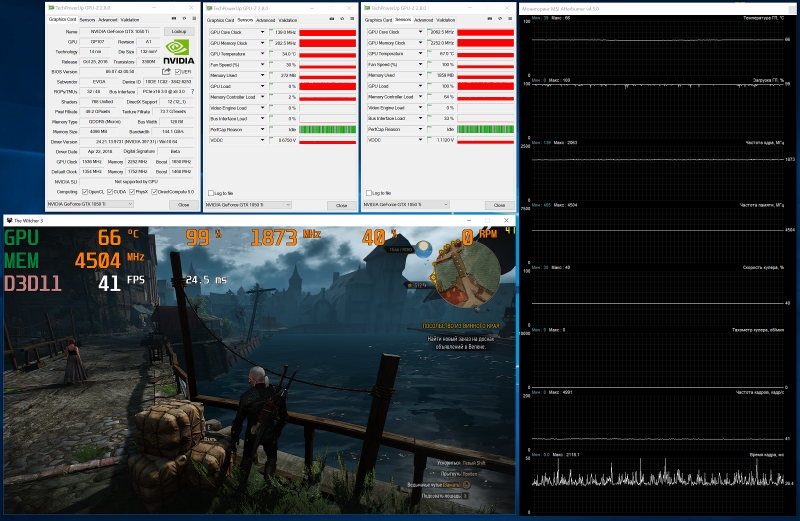This screenshot has height=521, width=800.
Task: Click the screenshot camera icon beside the Lookup window tabs
Action: [173, 19]
